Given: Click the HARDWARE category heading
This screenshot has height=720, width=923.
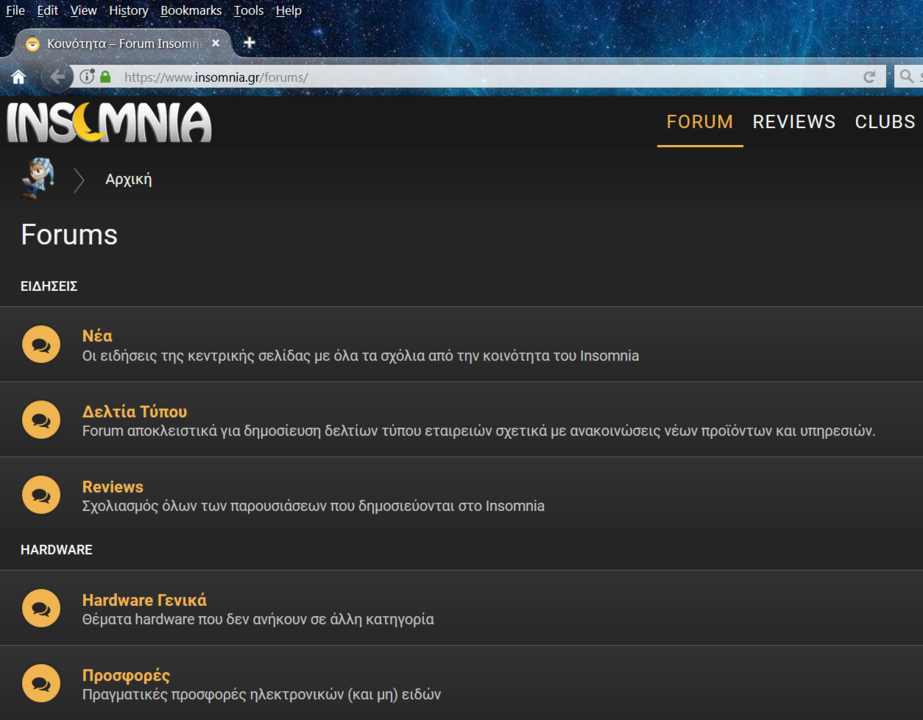Looking at the screenshot, I should click(57, 550).
